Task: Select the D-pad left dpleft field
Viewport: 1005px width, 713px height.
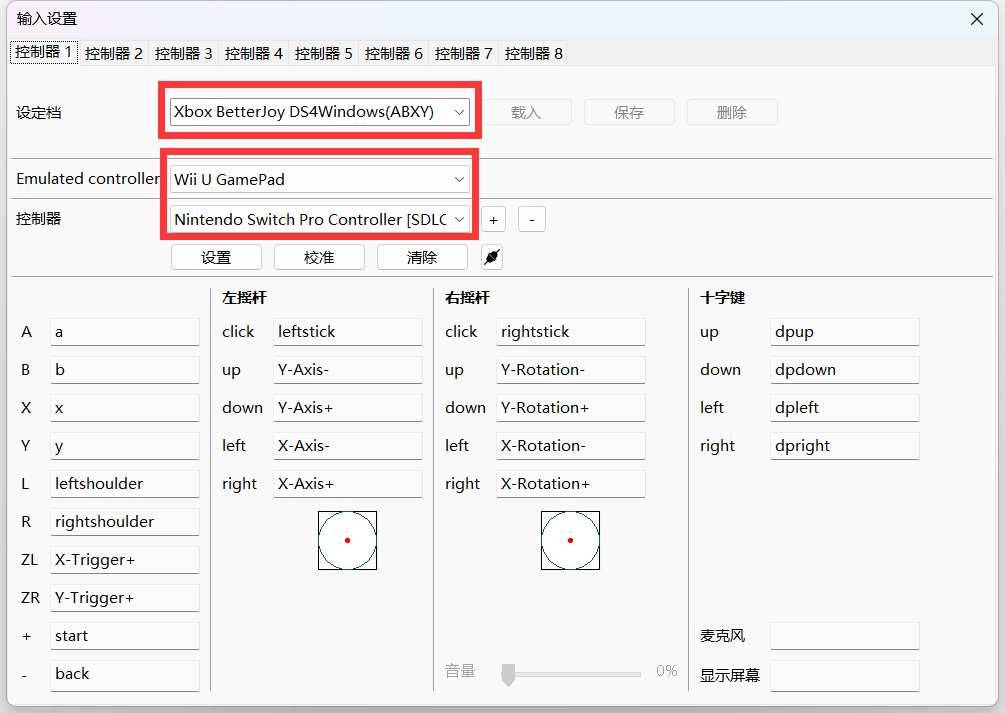Action: pos(845,408)
